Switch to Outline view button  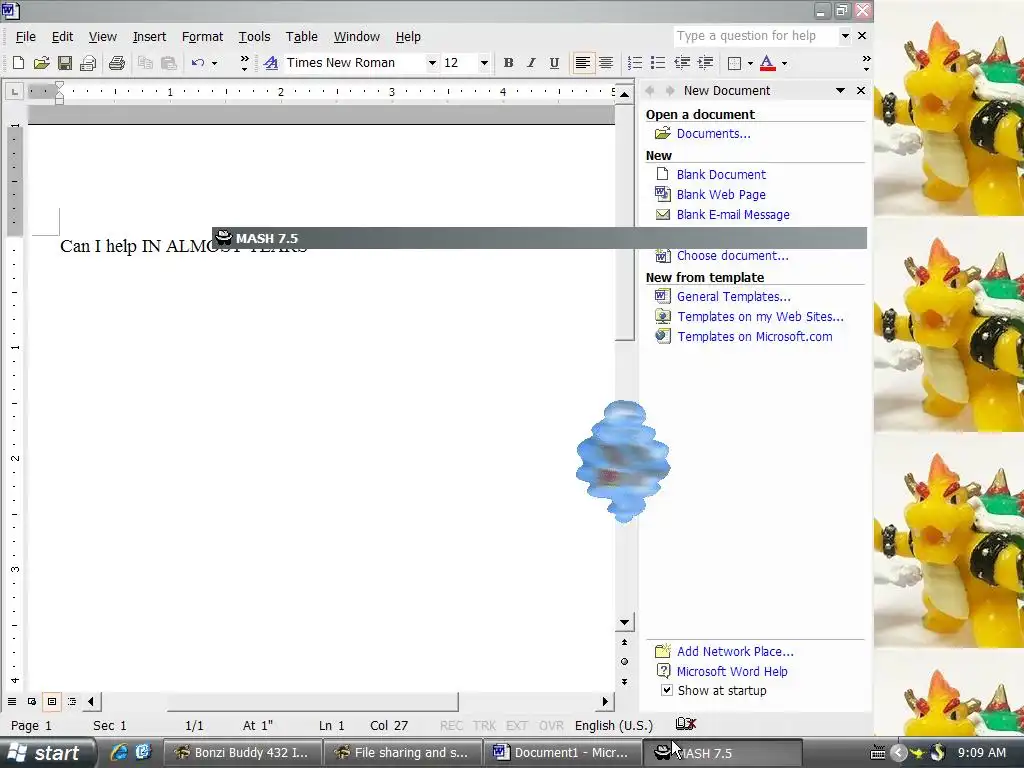72,702
